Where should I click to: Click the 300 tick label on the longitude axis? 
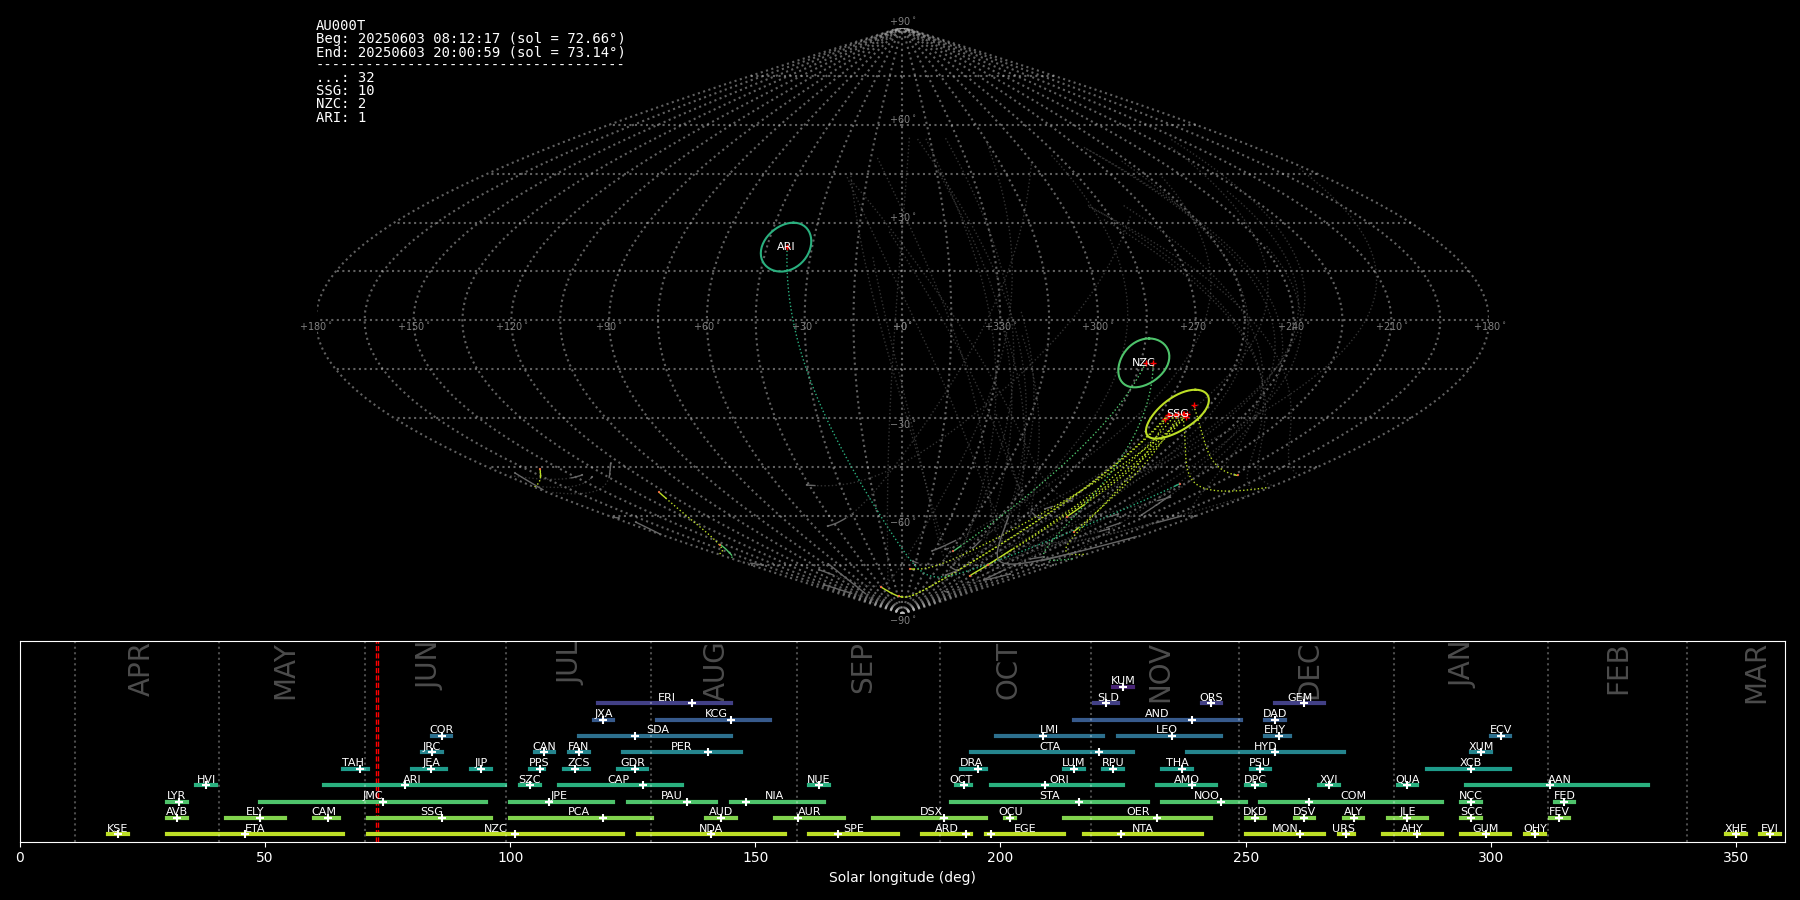[x=1490, y=858]
